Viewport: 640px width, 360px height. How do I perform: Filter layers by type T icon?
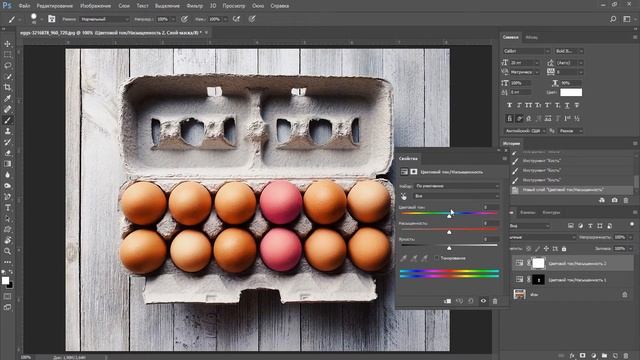590,225
